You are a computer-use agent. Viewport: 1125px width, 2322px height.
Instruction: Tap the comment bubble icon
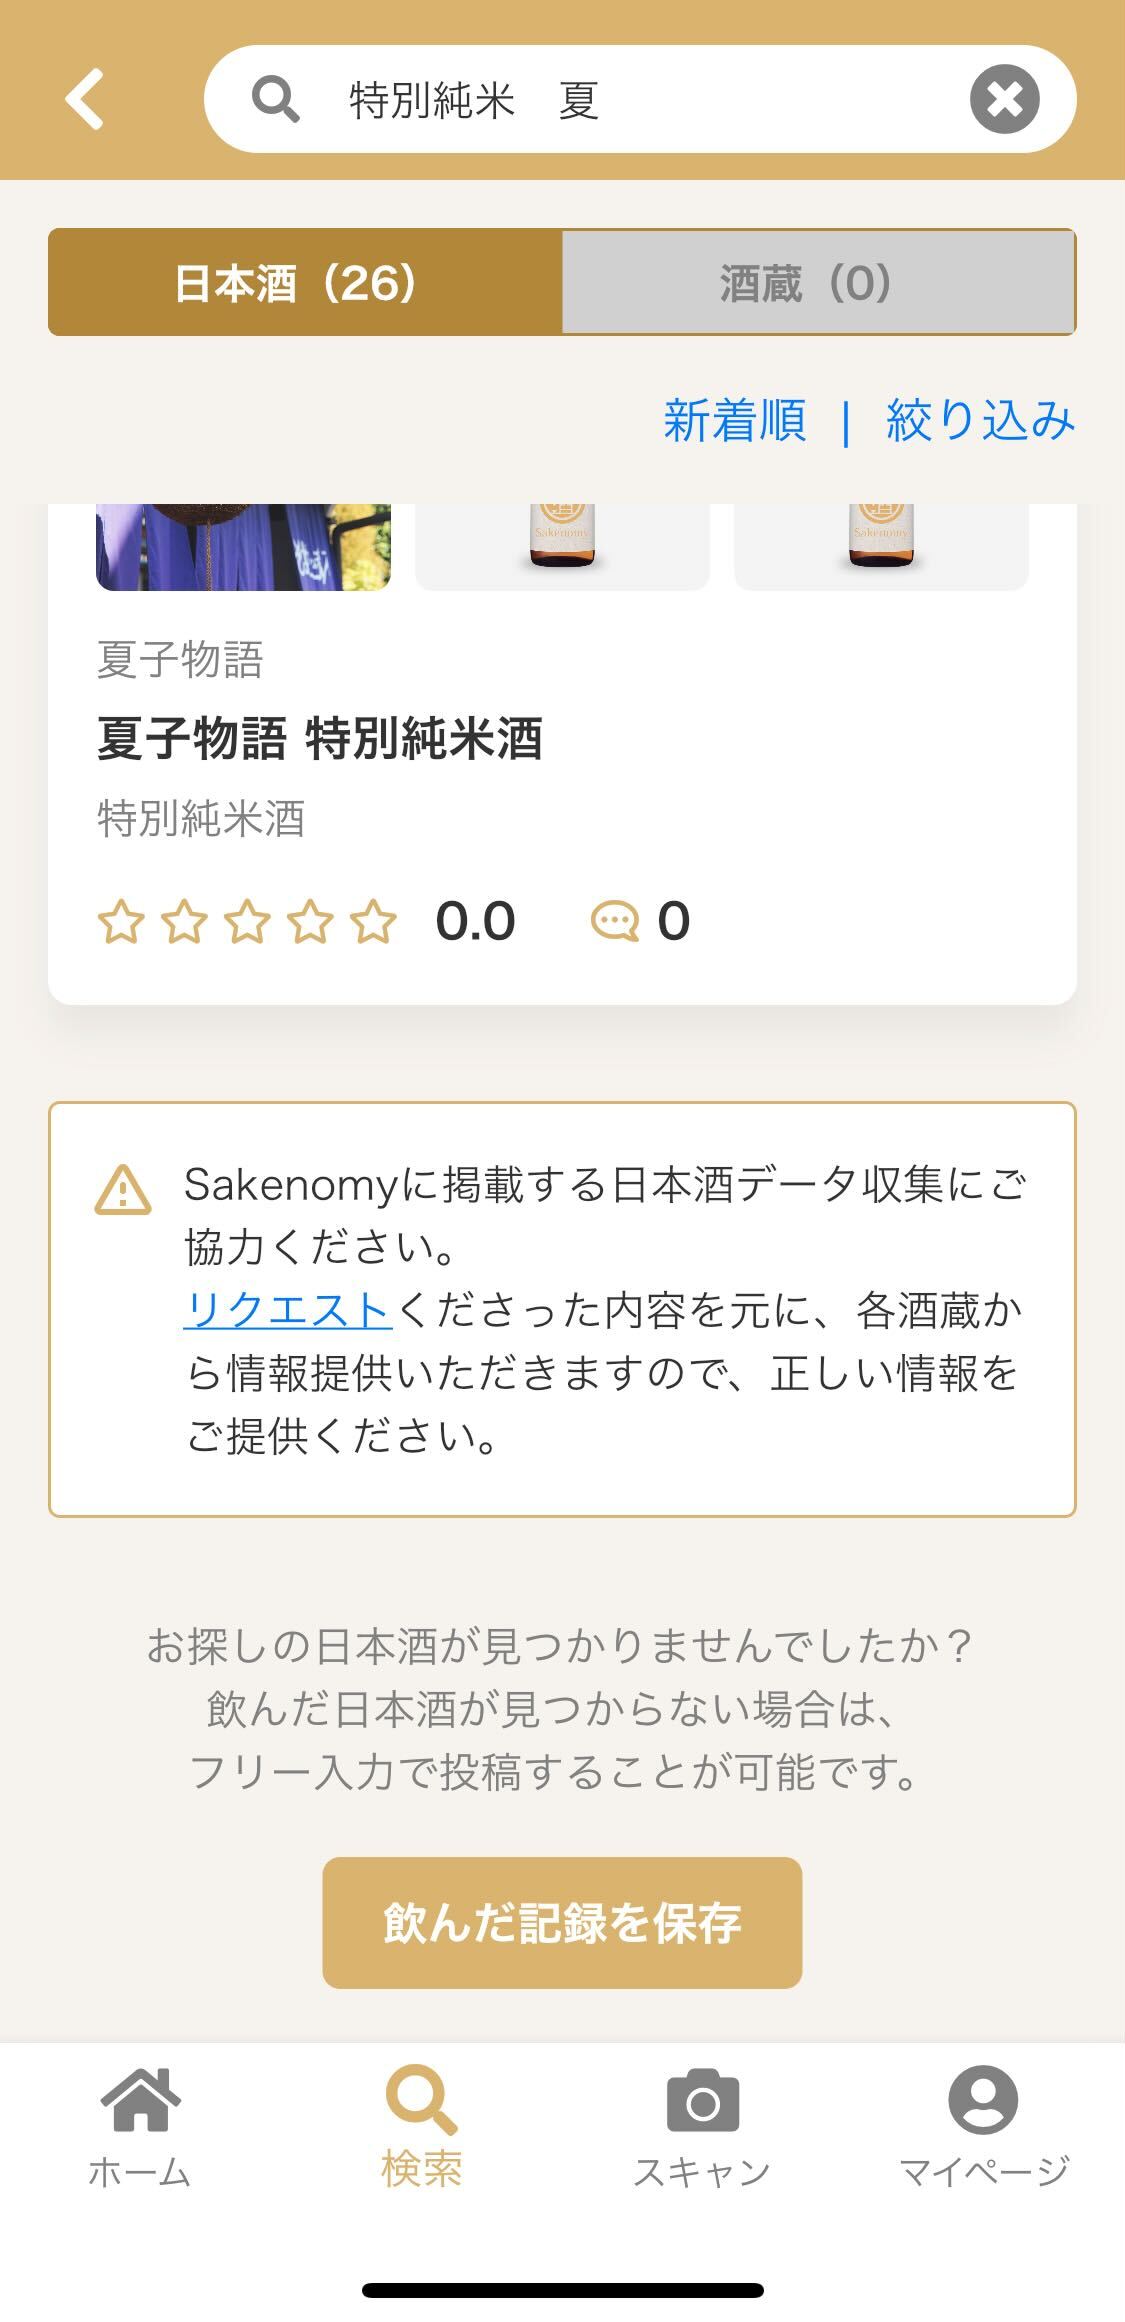614,921
